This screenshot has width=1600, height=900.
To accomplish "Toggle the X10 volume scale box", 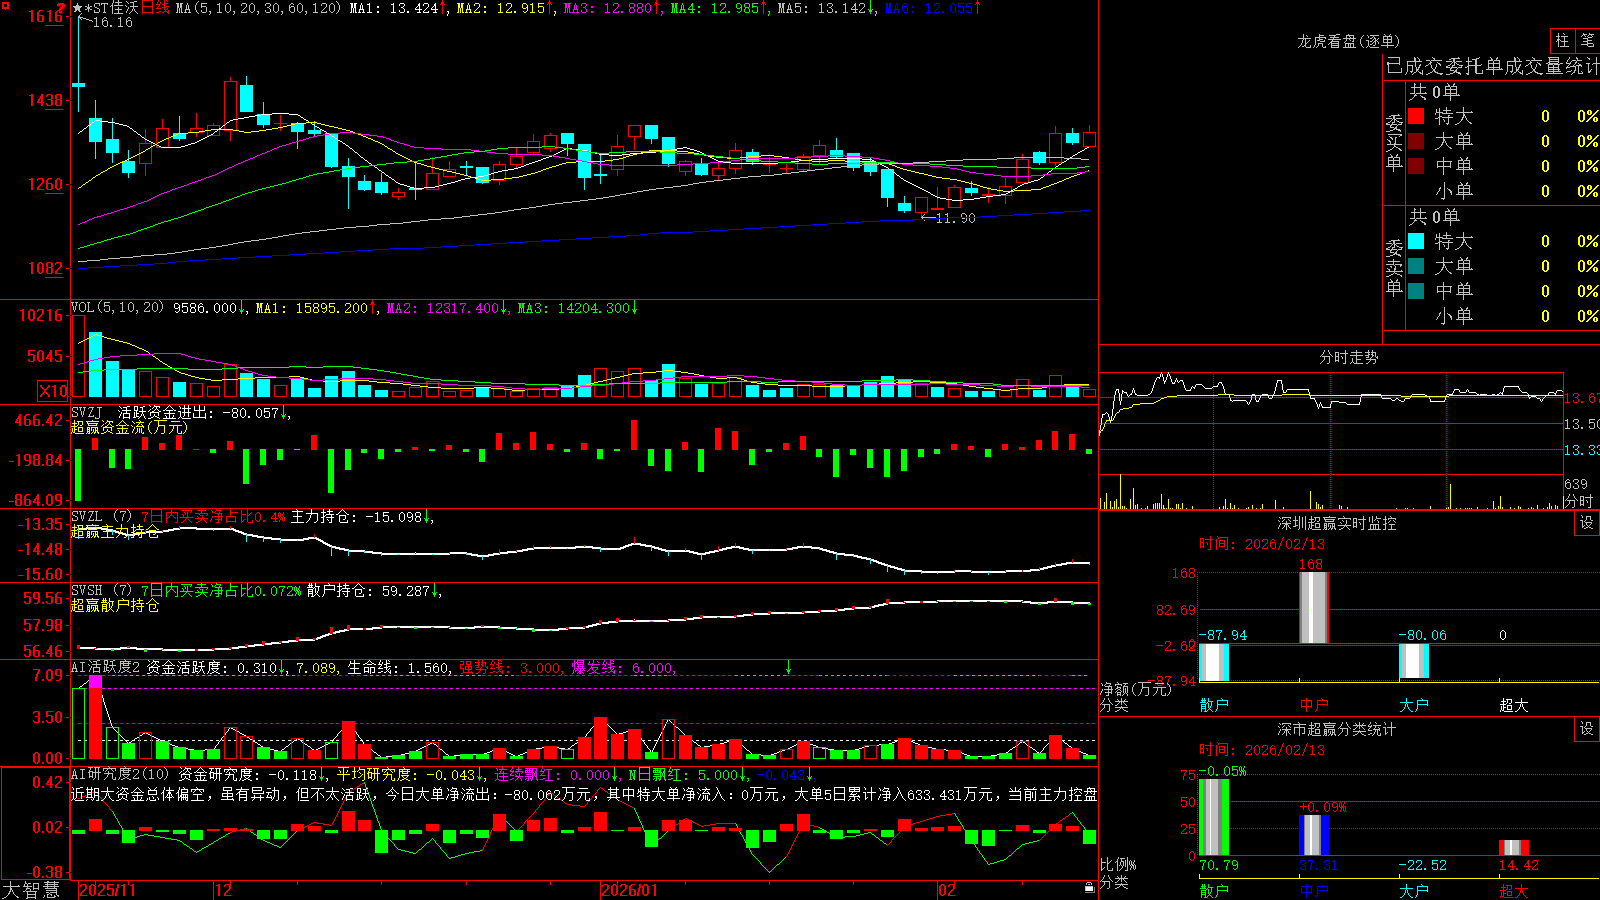I will coord(53,390).
